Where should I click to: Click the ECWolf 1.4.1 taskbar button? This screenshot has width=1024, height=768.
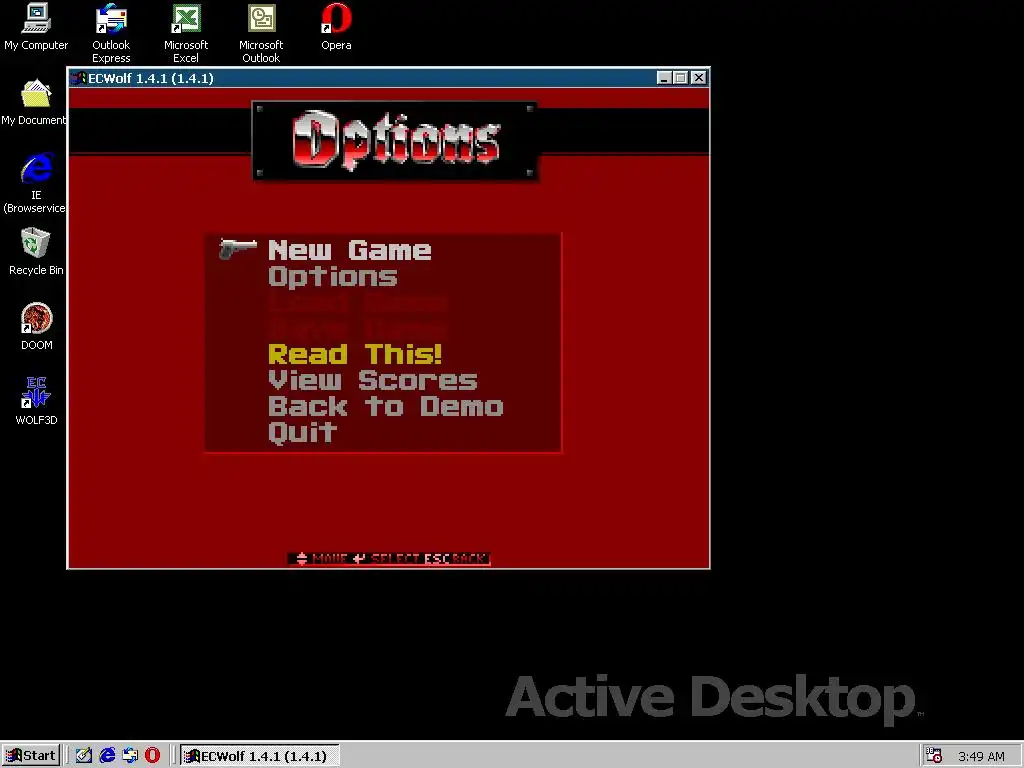pos(259,756)
